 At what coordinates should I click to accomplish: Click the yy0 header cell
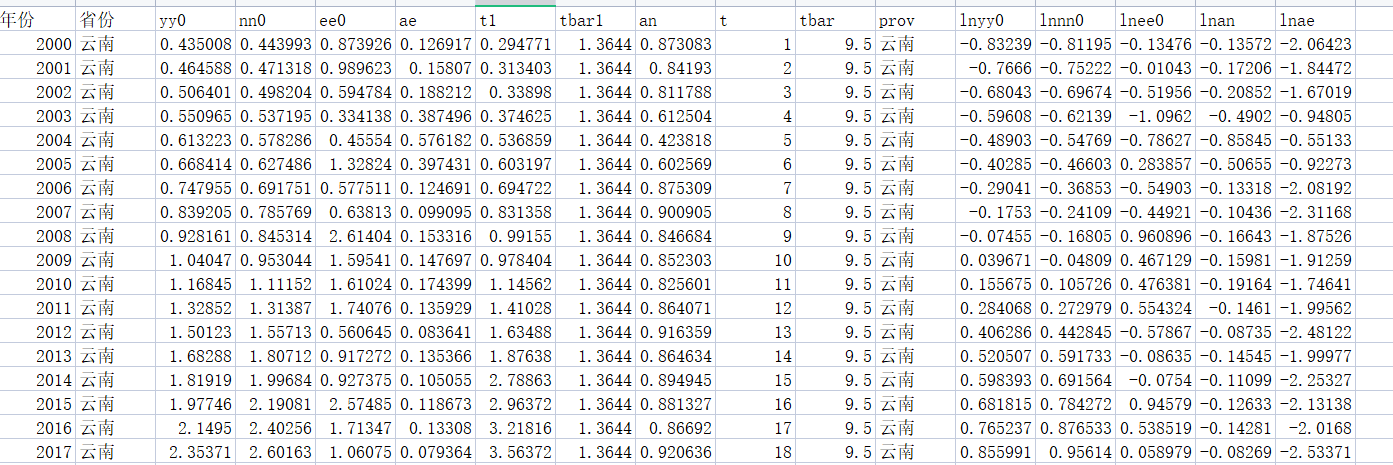pyautogui.click(x=196, y=20)
